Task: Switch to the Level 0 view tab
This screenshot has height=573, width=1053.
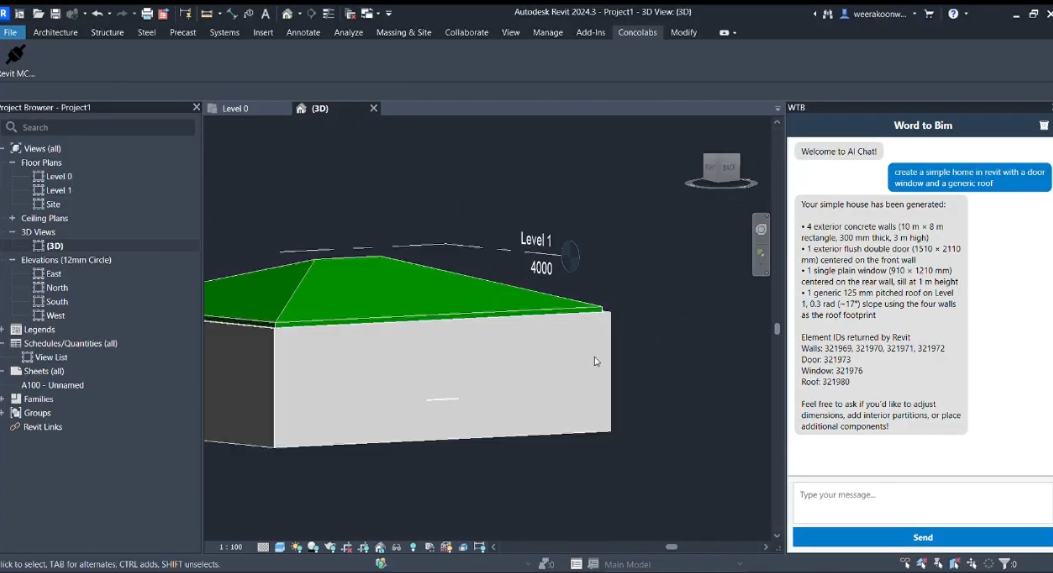Action: pyautogui.click(x=235, y=108)
